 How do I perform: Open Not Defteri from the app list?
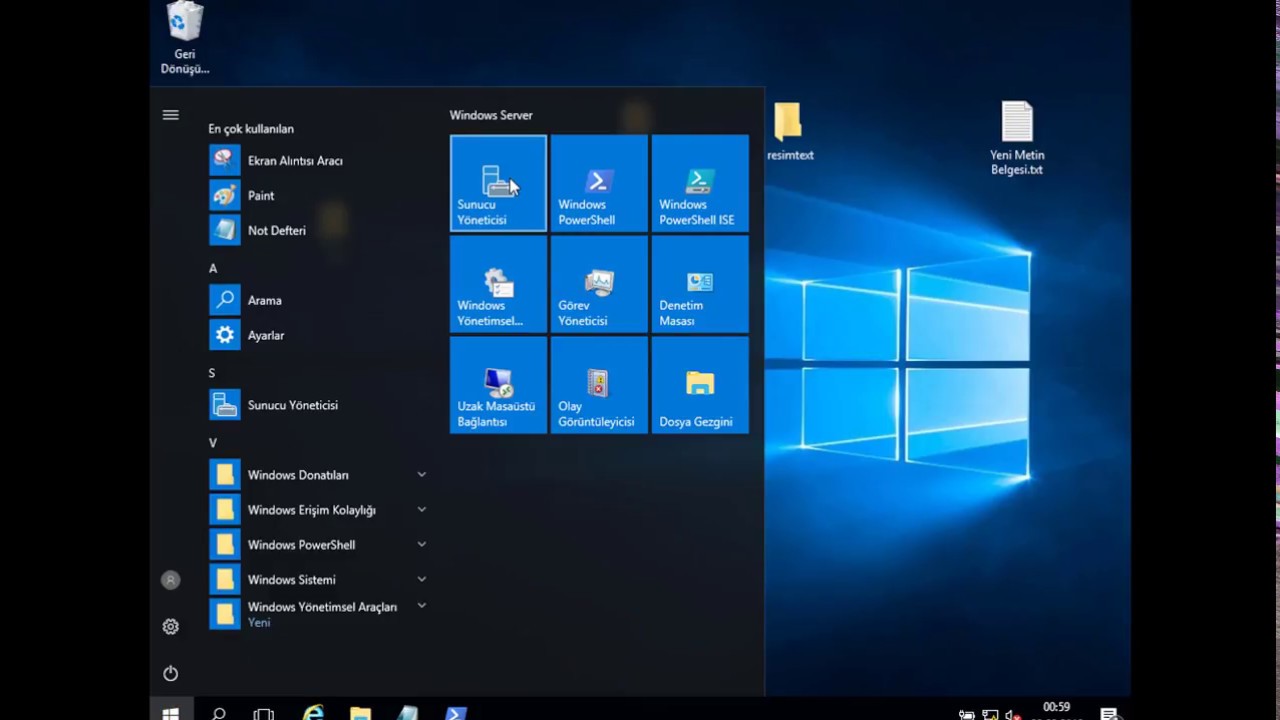click(318, 230)
